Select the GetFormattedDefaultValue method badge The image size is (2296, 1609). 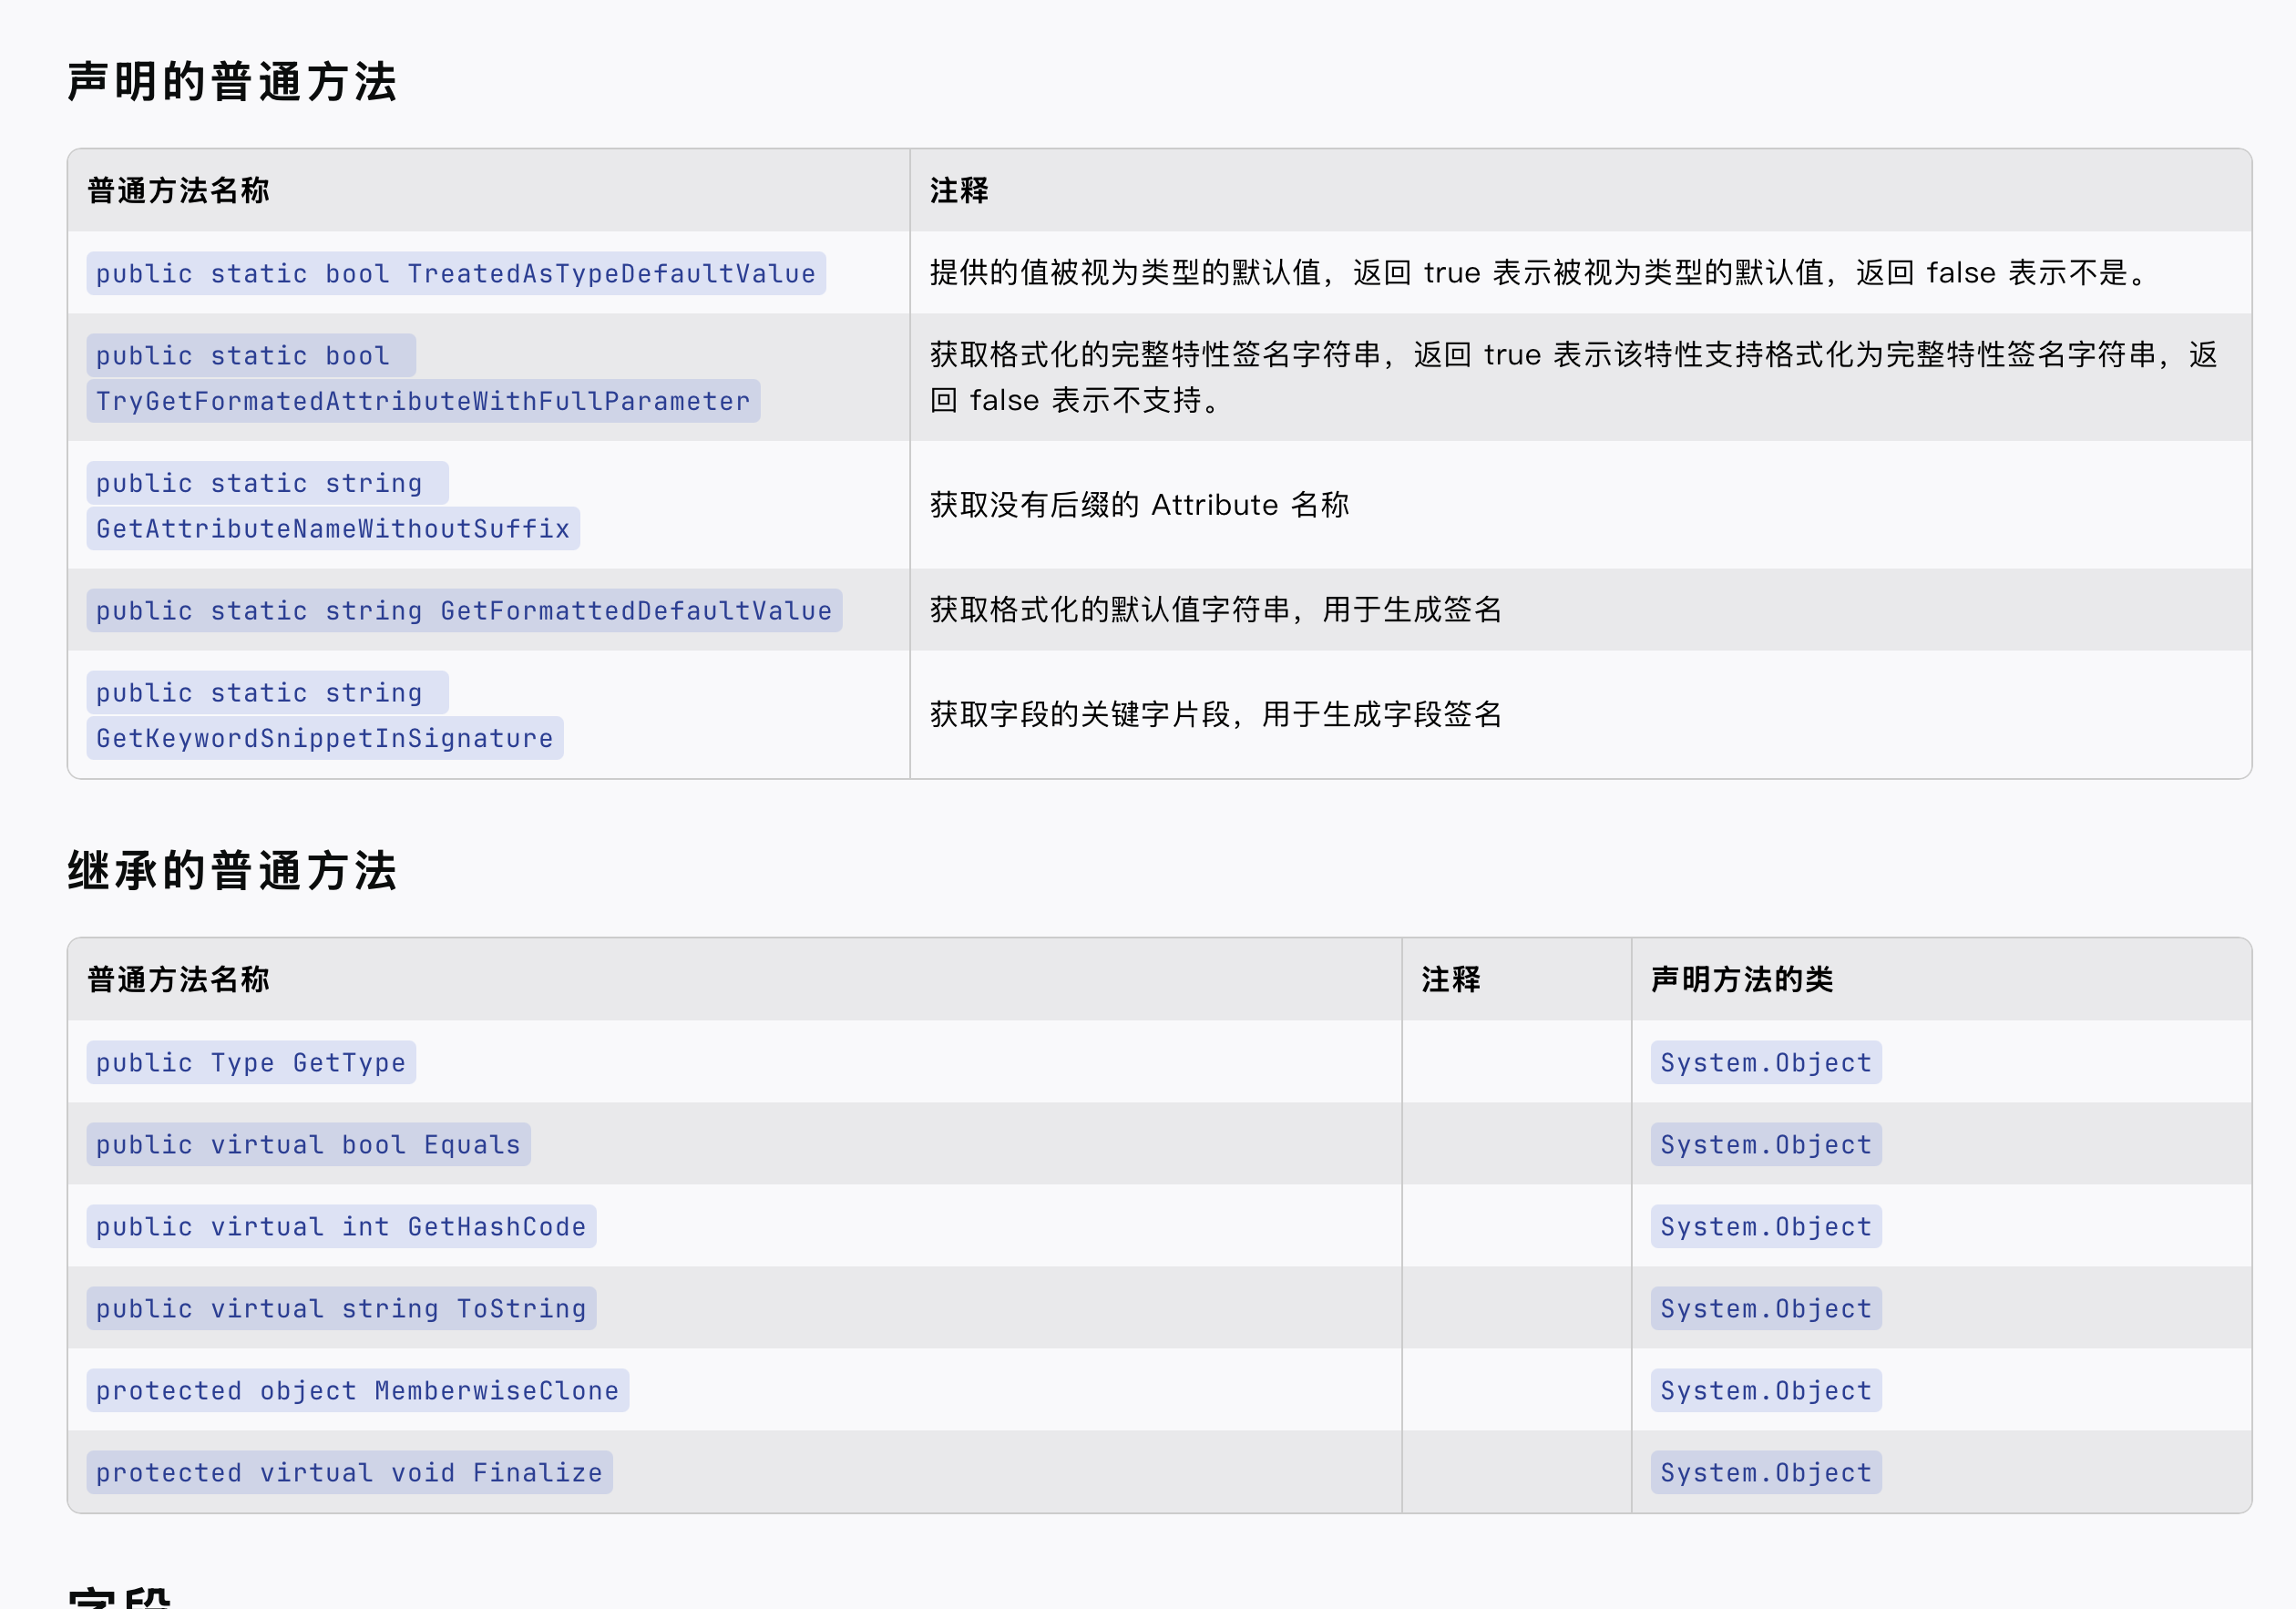coord(462,610)
